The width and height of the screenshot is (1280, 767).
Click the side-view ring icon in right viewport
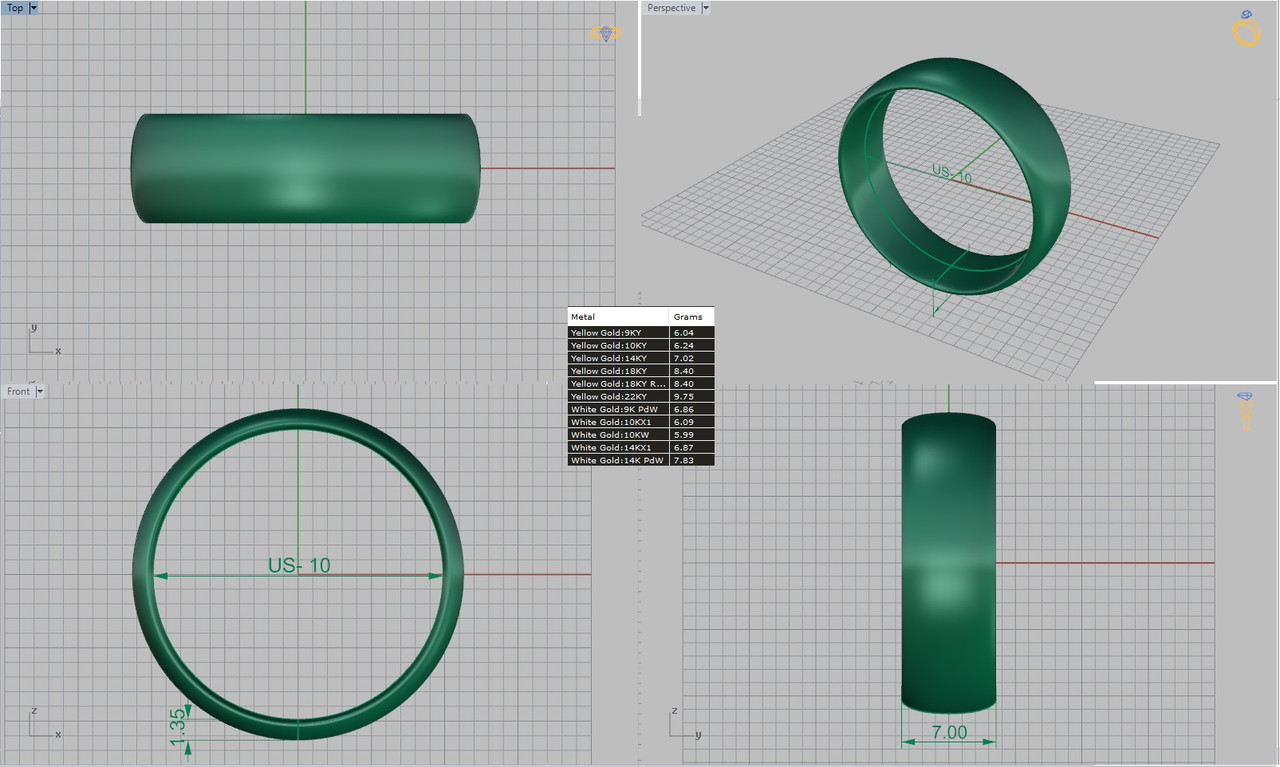pos(1246,410)
